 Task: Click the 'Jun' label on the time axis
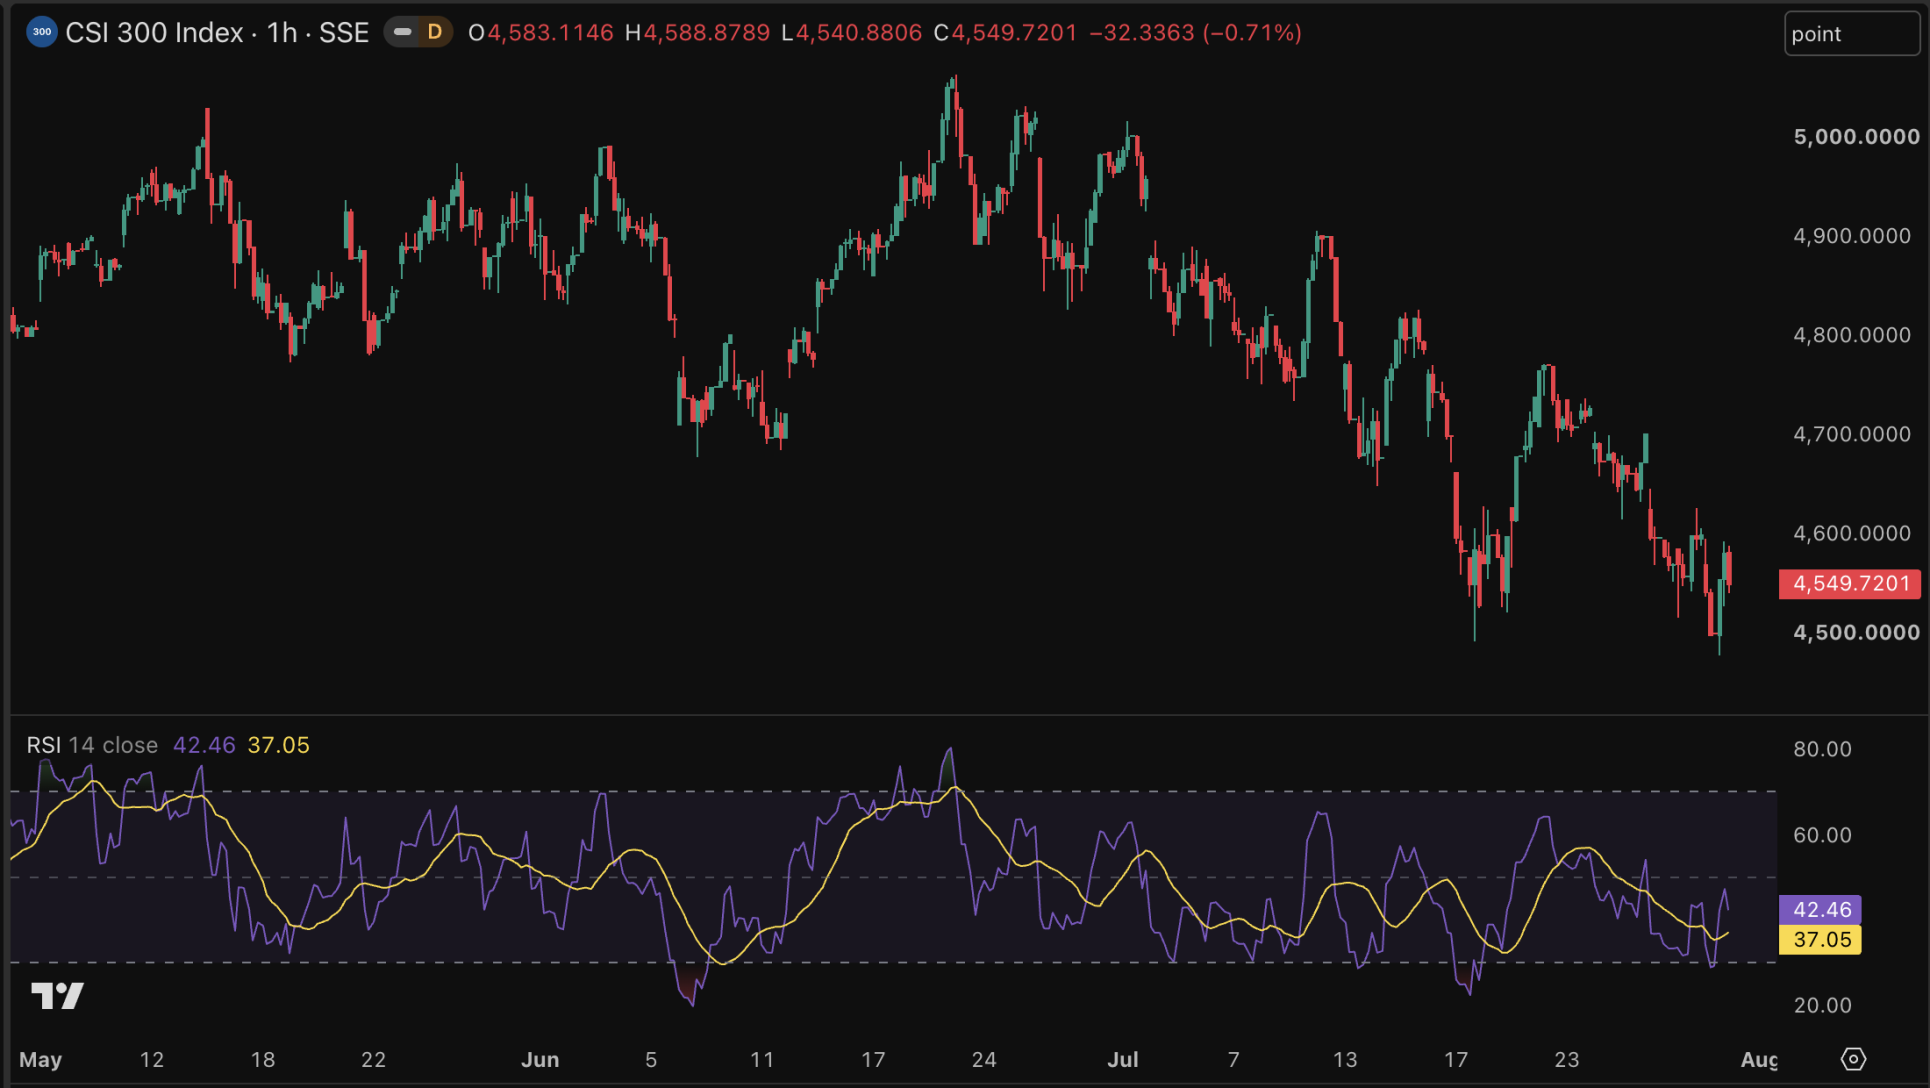pos(540,1060)
